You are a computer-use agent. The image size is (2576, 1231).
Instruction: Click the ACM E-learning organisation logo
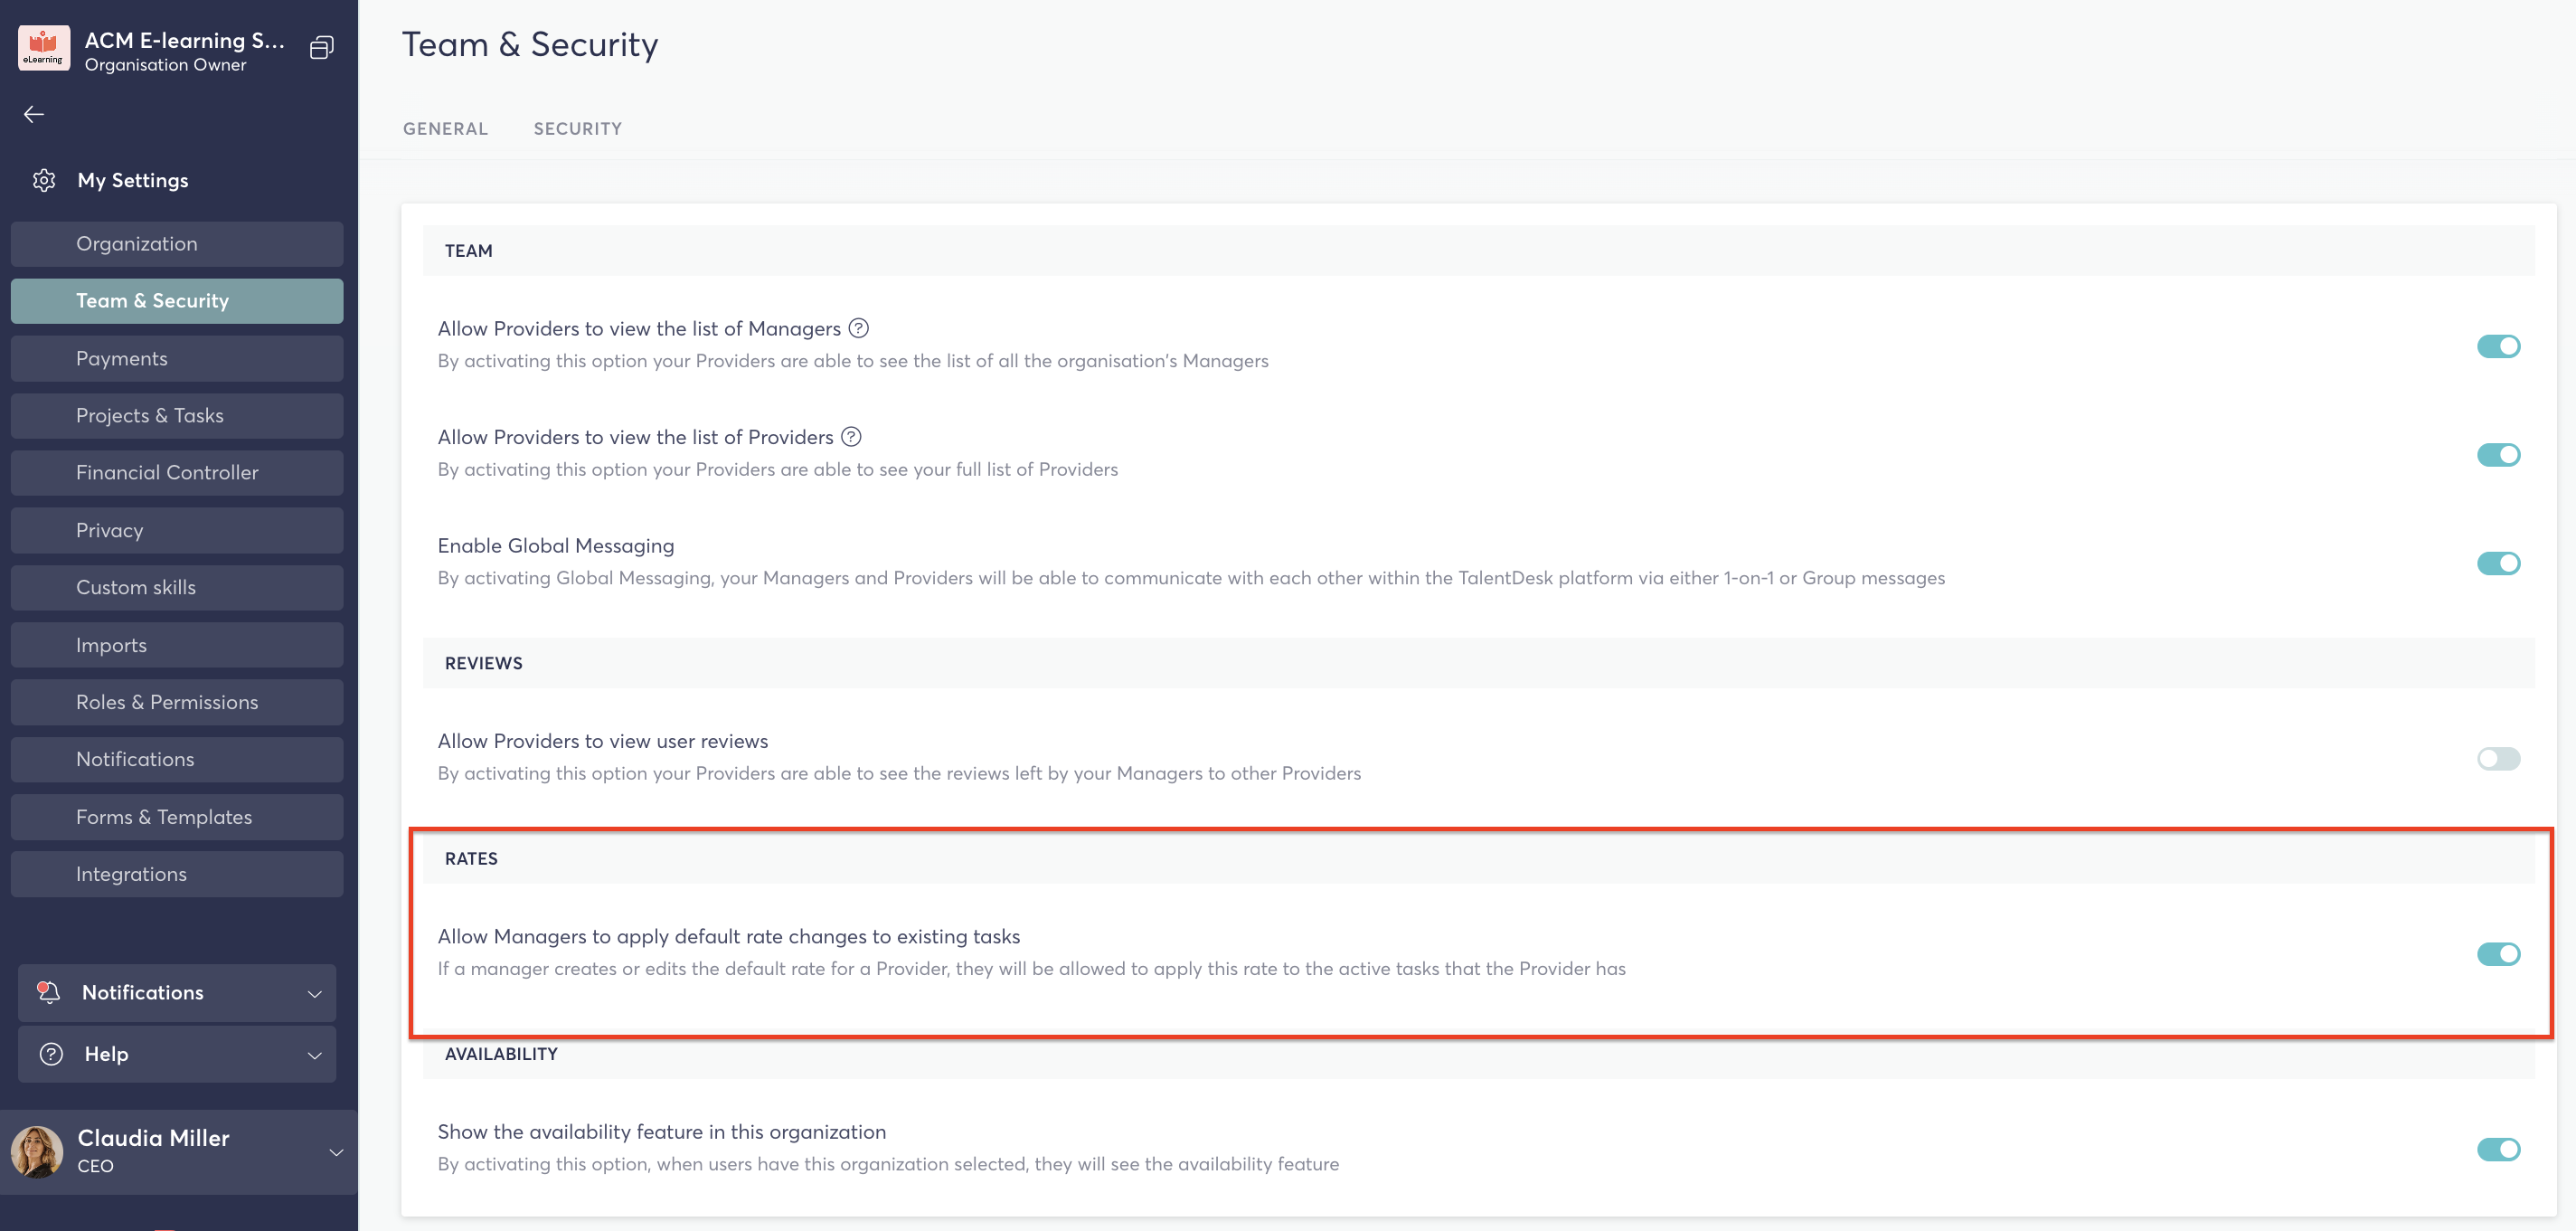(x=44, y=48)
